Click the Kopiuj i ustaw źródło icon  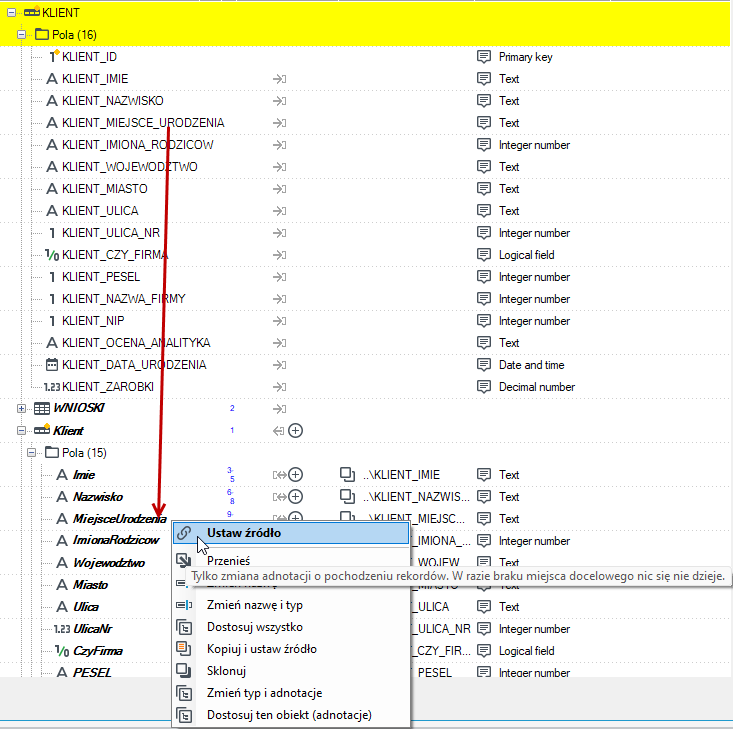(184, 649)
